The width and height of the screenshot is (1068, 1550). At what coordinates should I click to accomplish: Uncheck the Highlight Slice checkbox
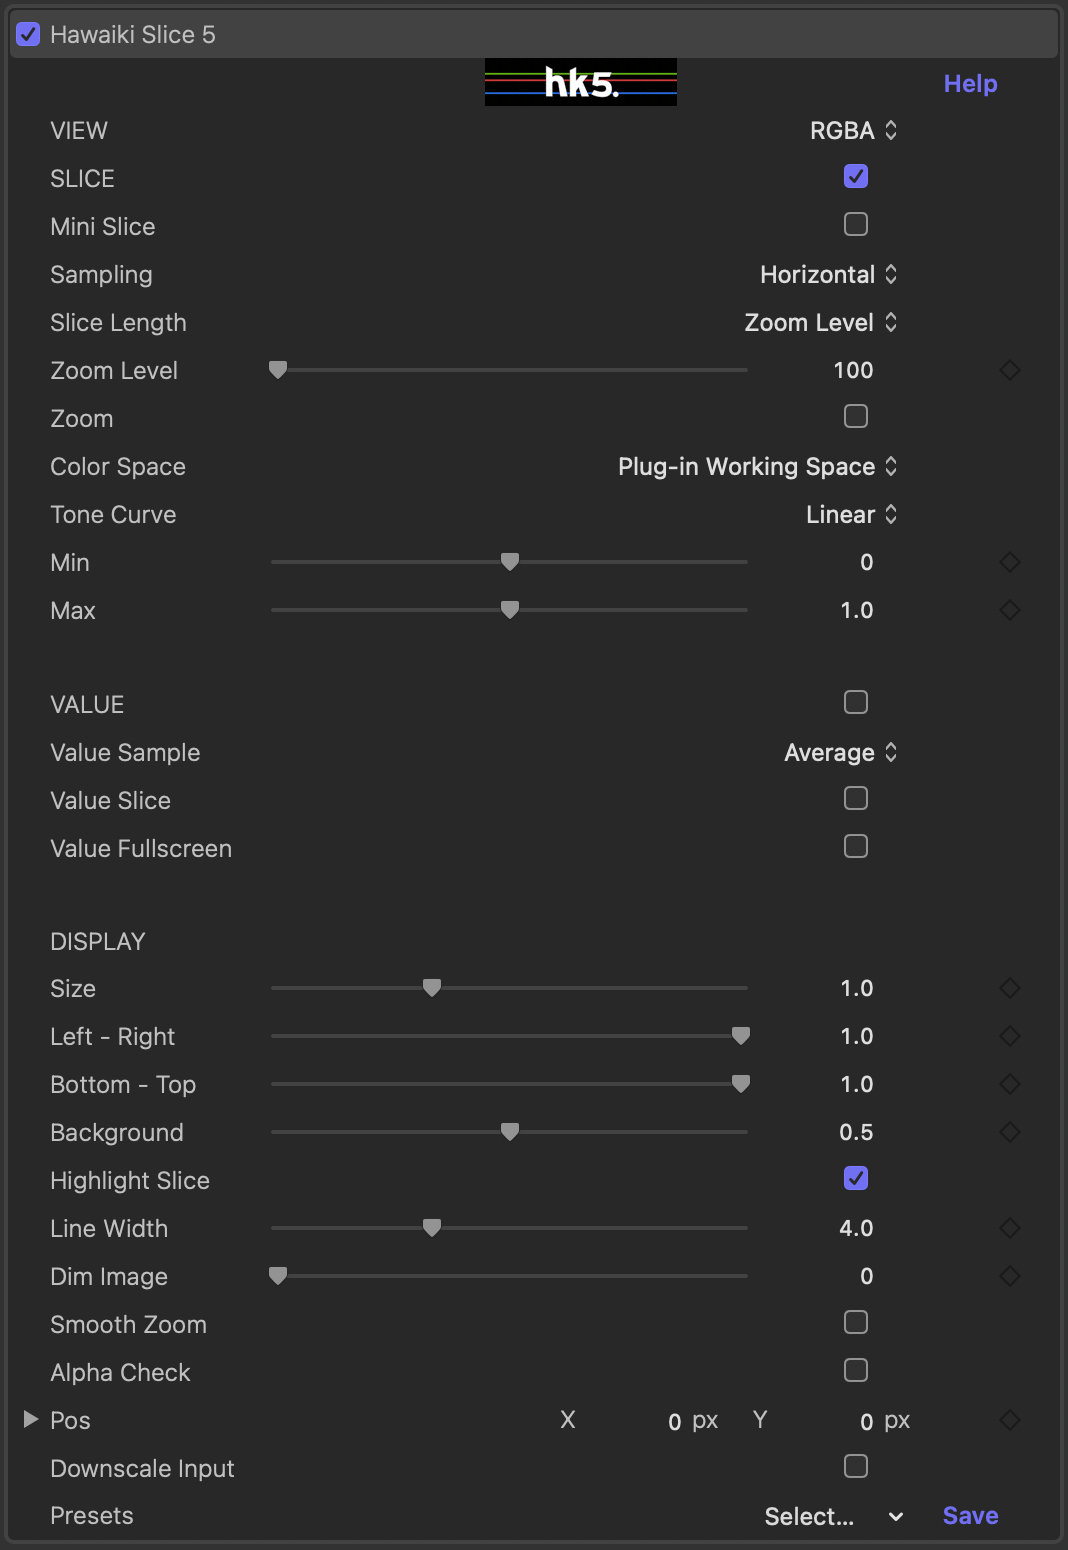tap(856, 1178)
